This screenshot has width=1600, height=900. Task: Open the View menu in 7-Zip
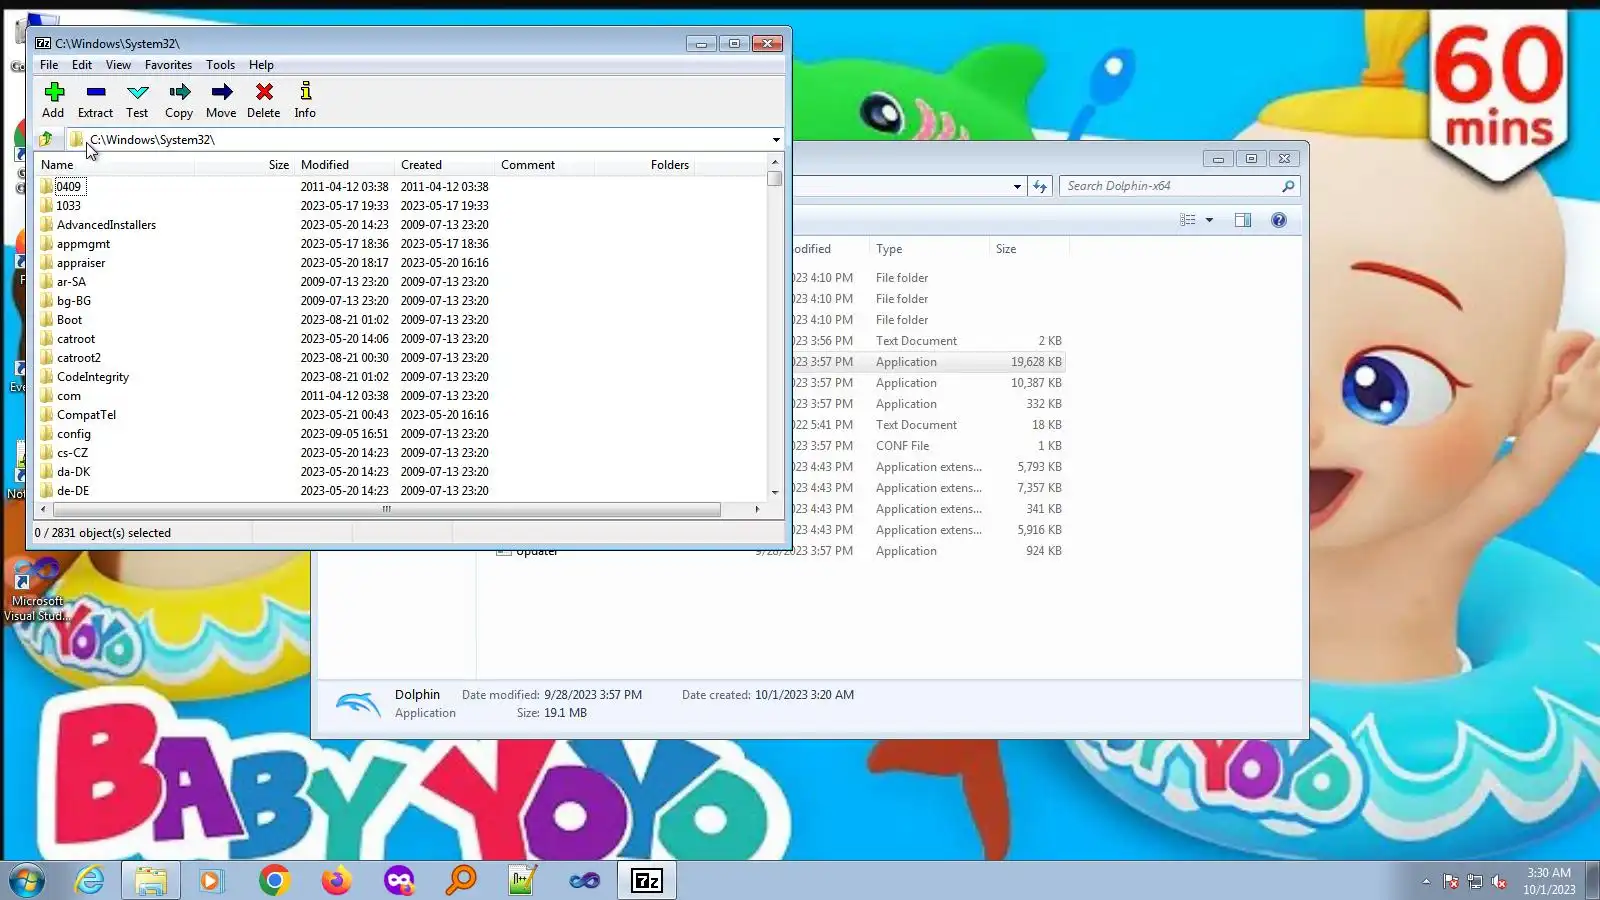pyautogui.click(x=118, y=65)
